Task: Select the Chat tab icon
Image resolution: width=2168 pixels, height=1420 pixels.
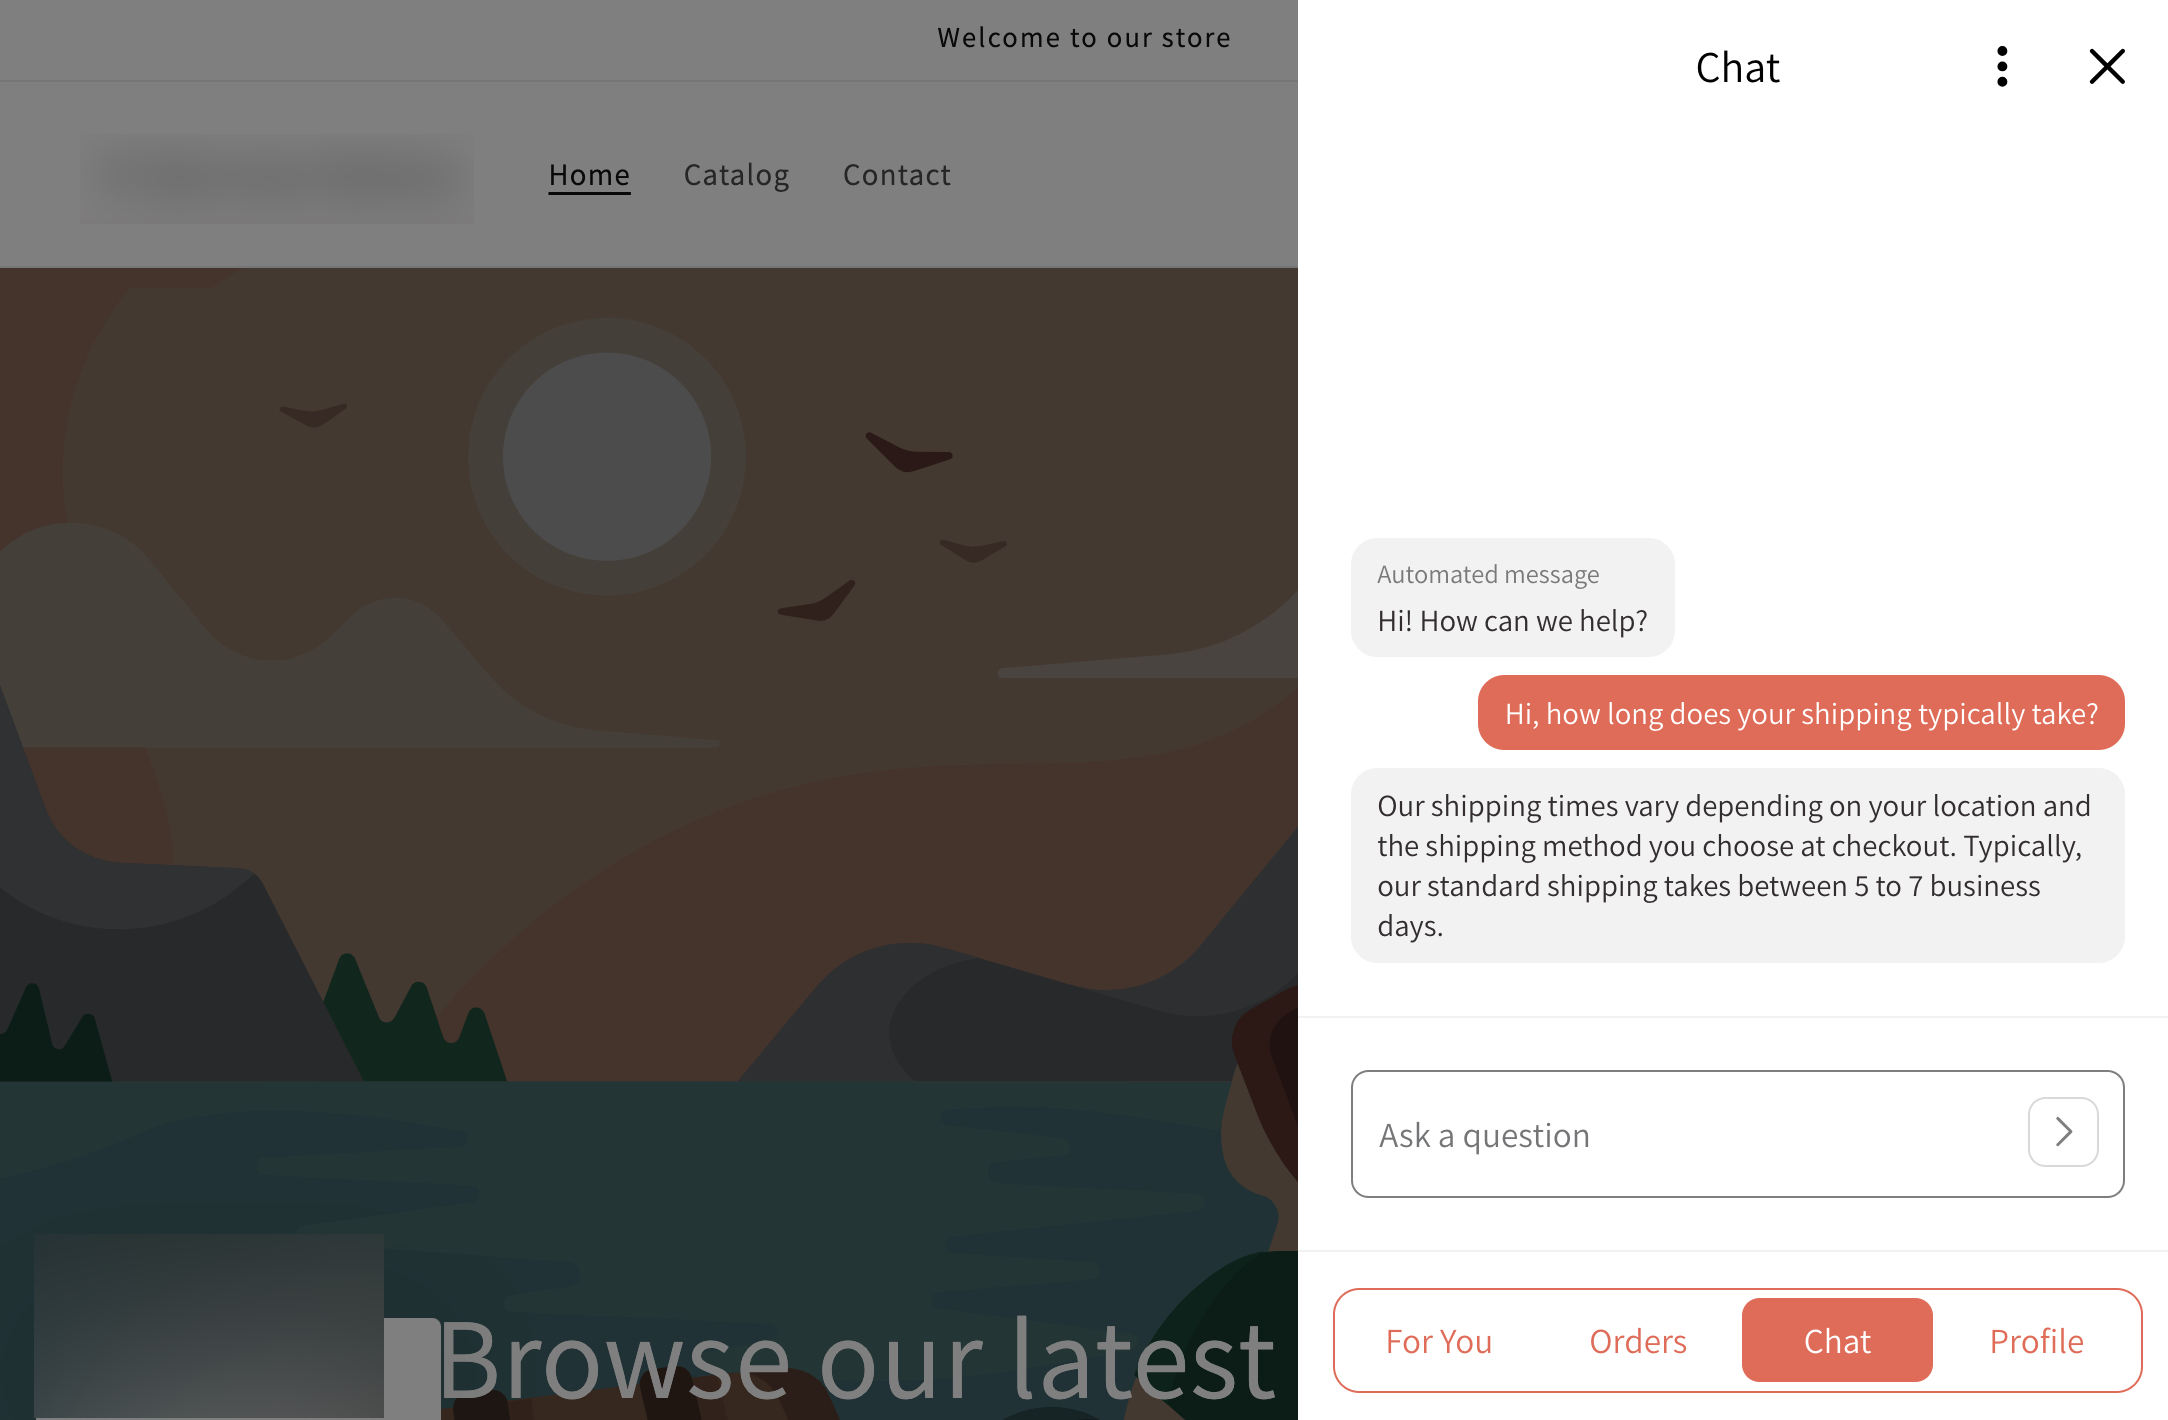Action: tap(1838, 1339)
